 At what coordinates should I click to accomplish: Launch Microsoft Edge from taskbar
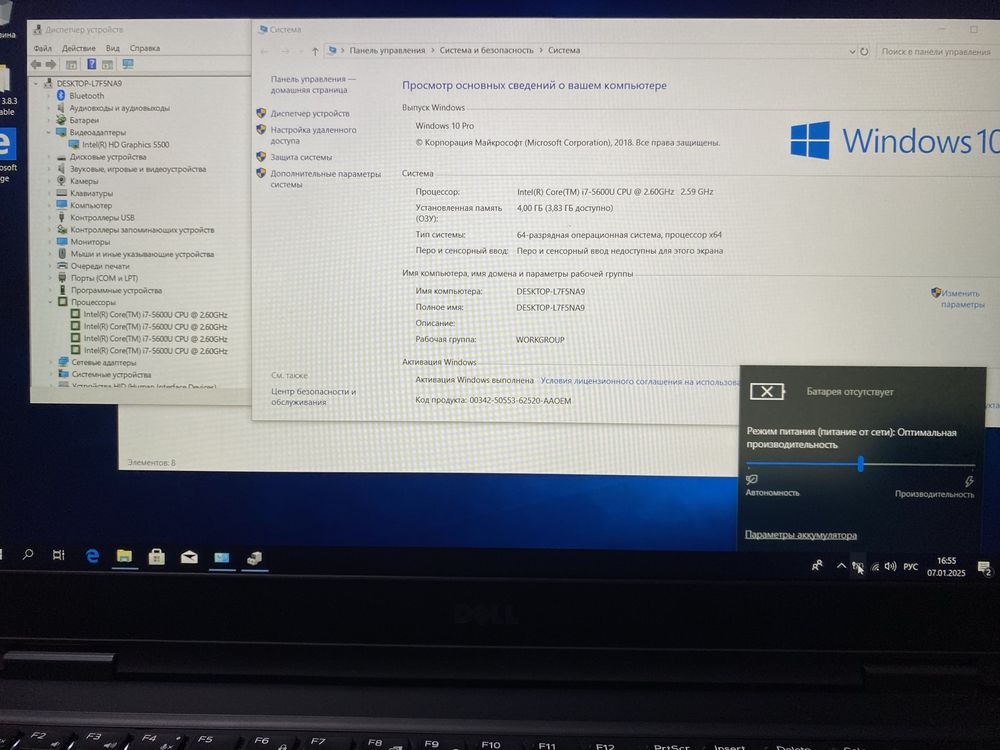(92, 556)
